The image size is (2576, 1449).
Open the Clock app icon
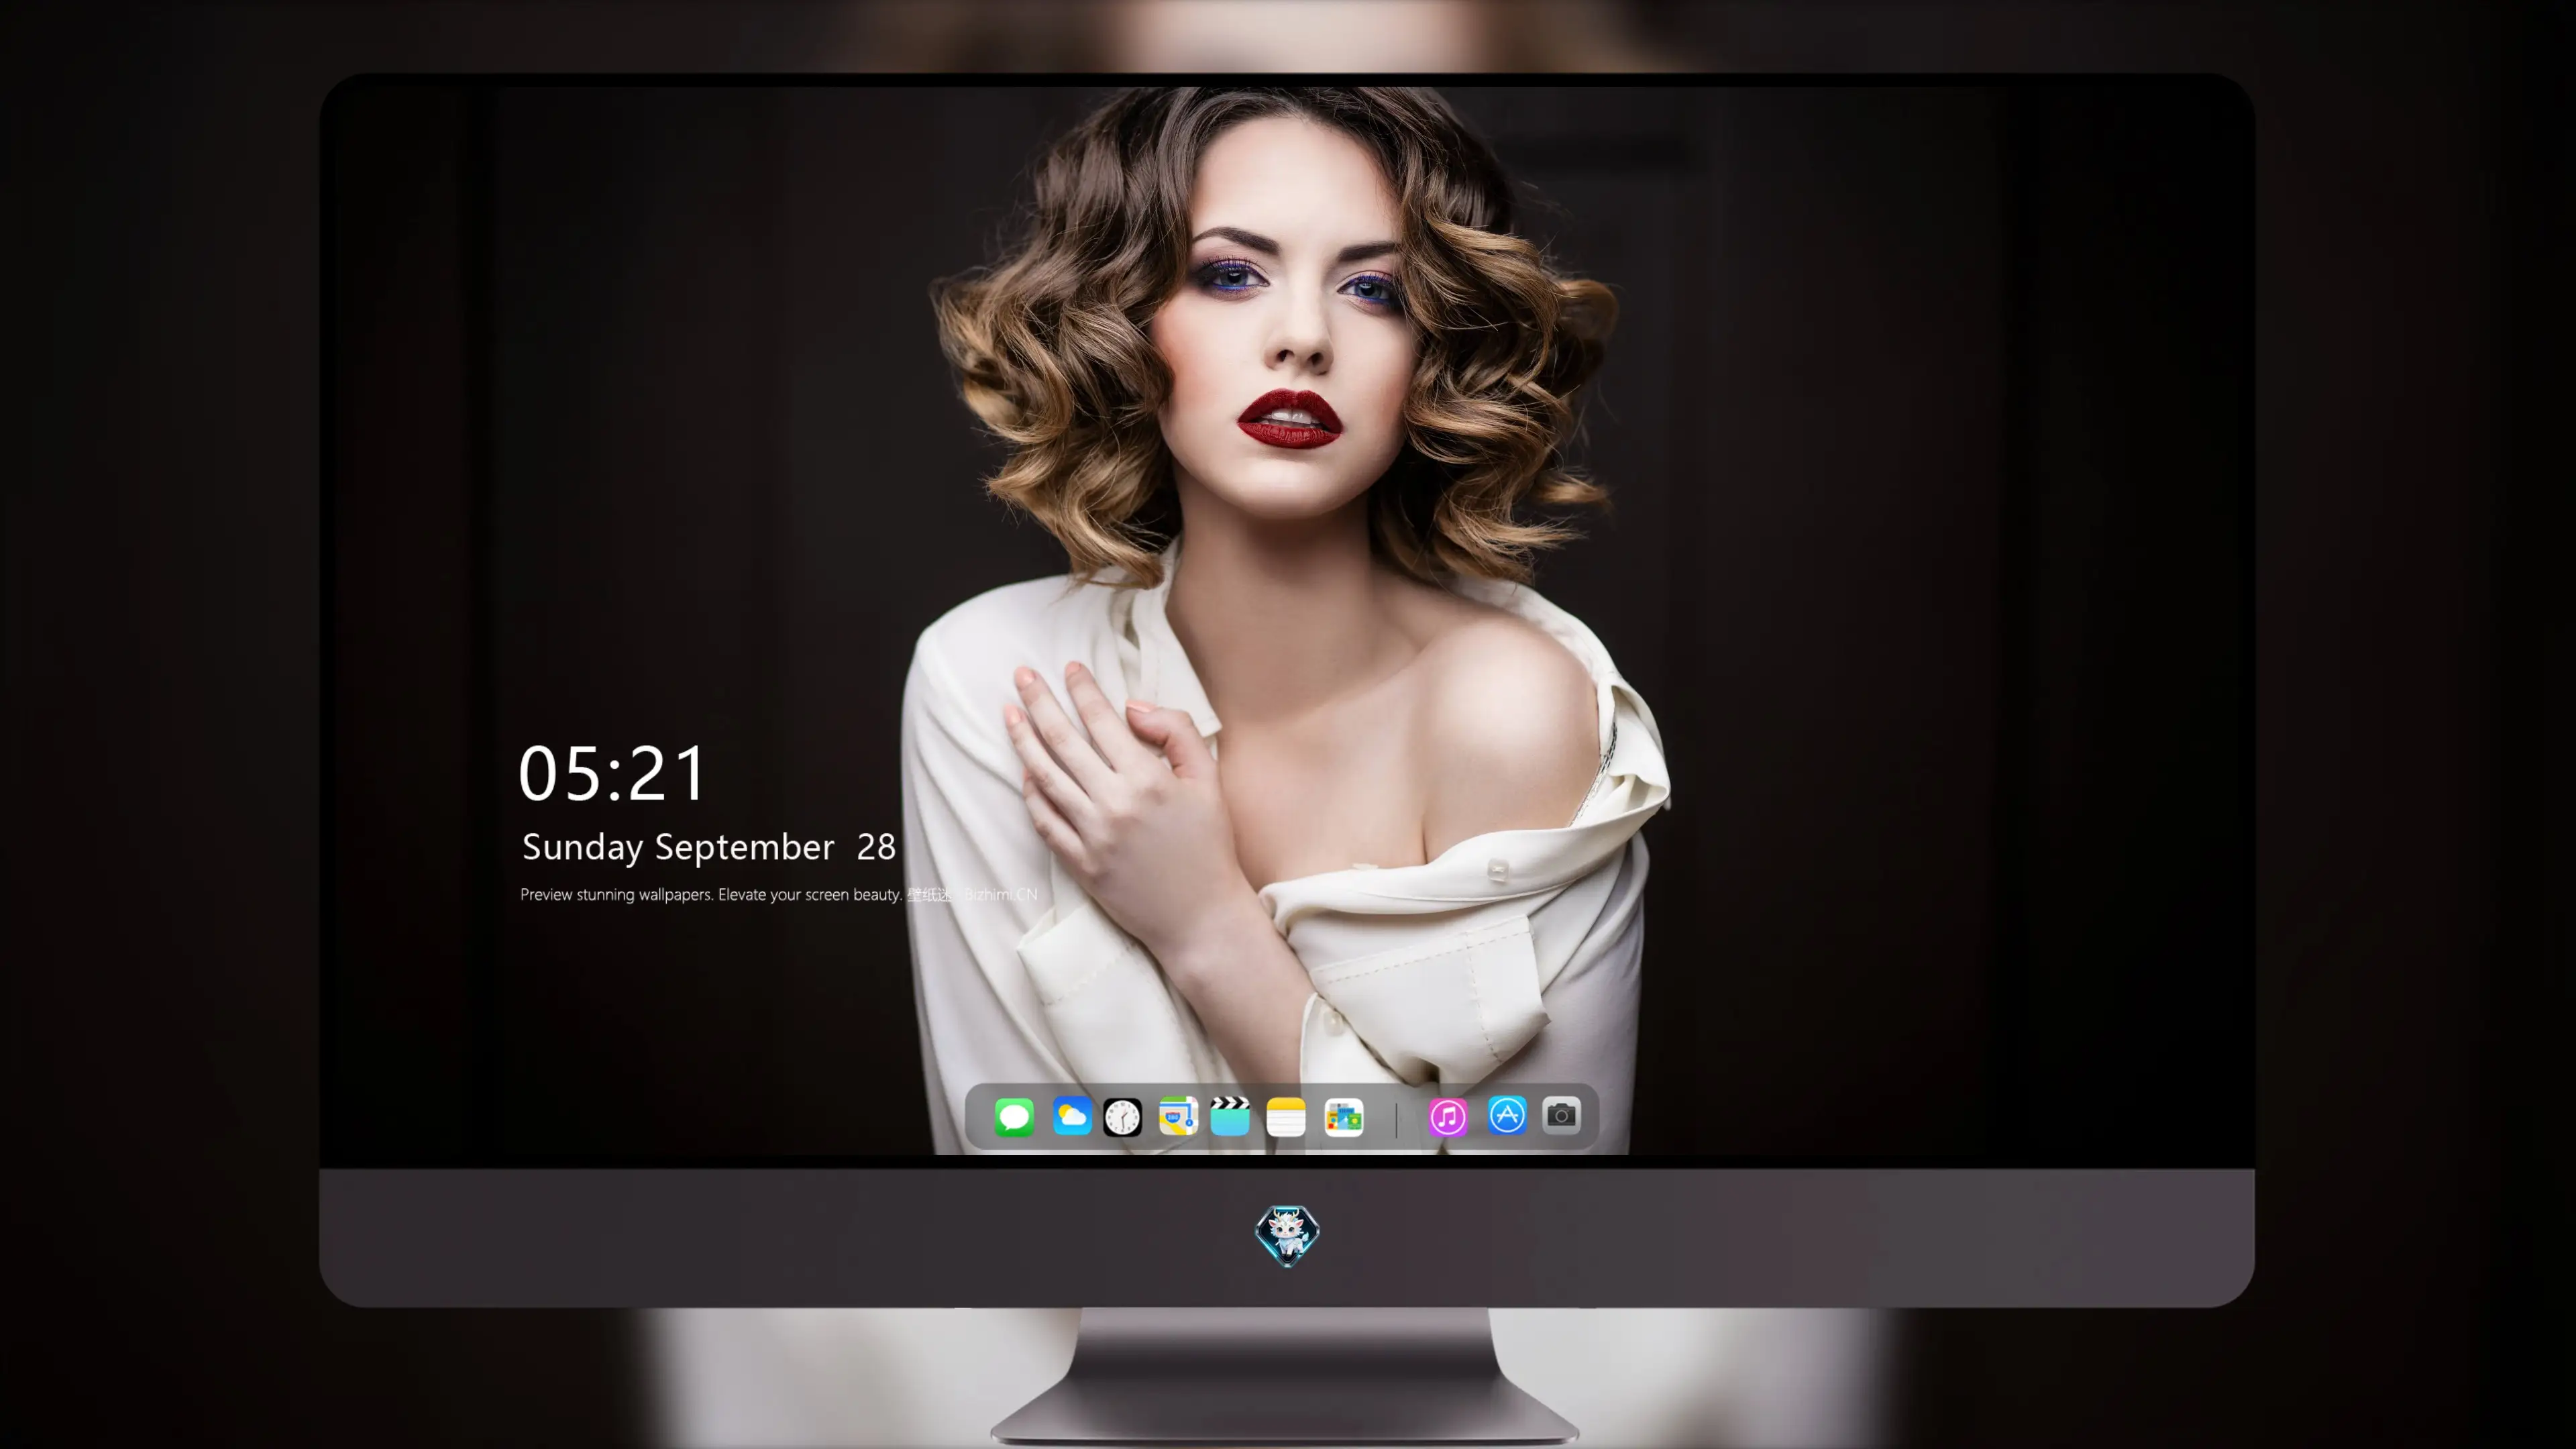1122,1116
